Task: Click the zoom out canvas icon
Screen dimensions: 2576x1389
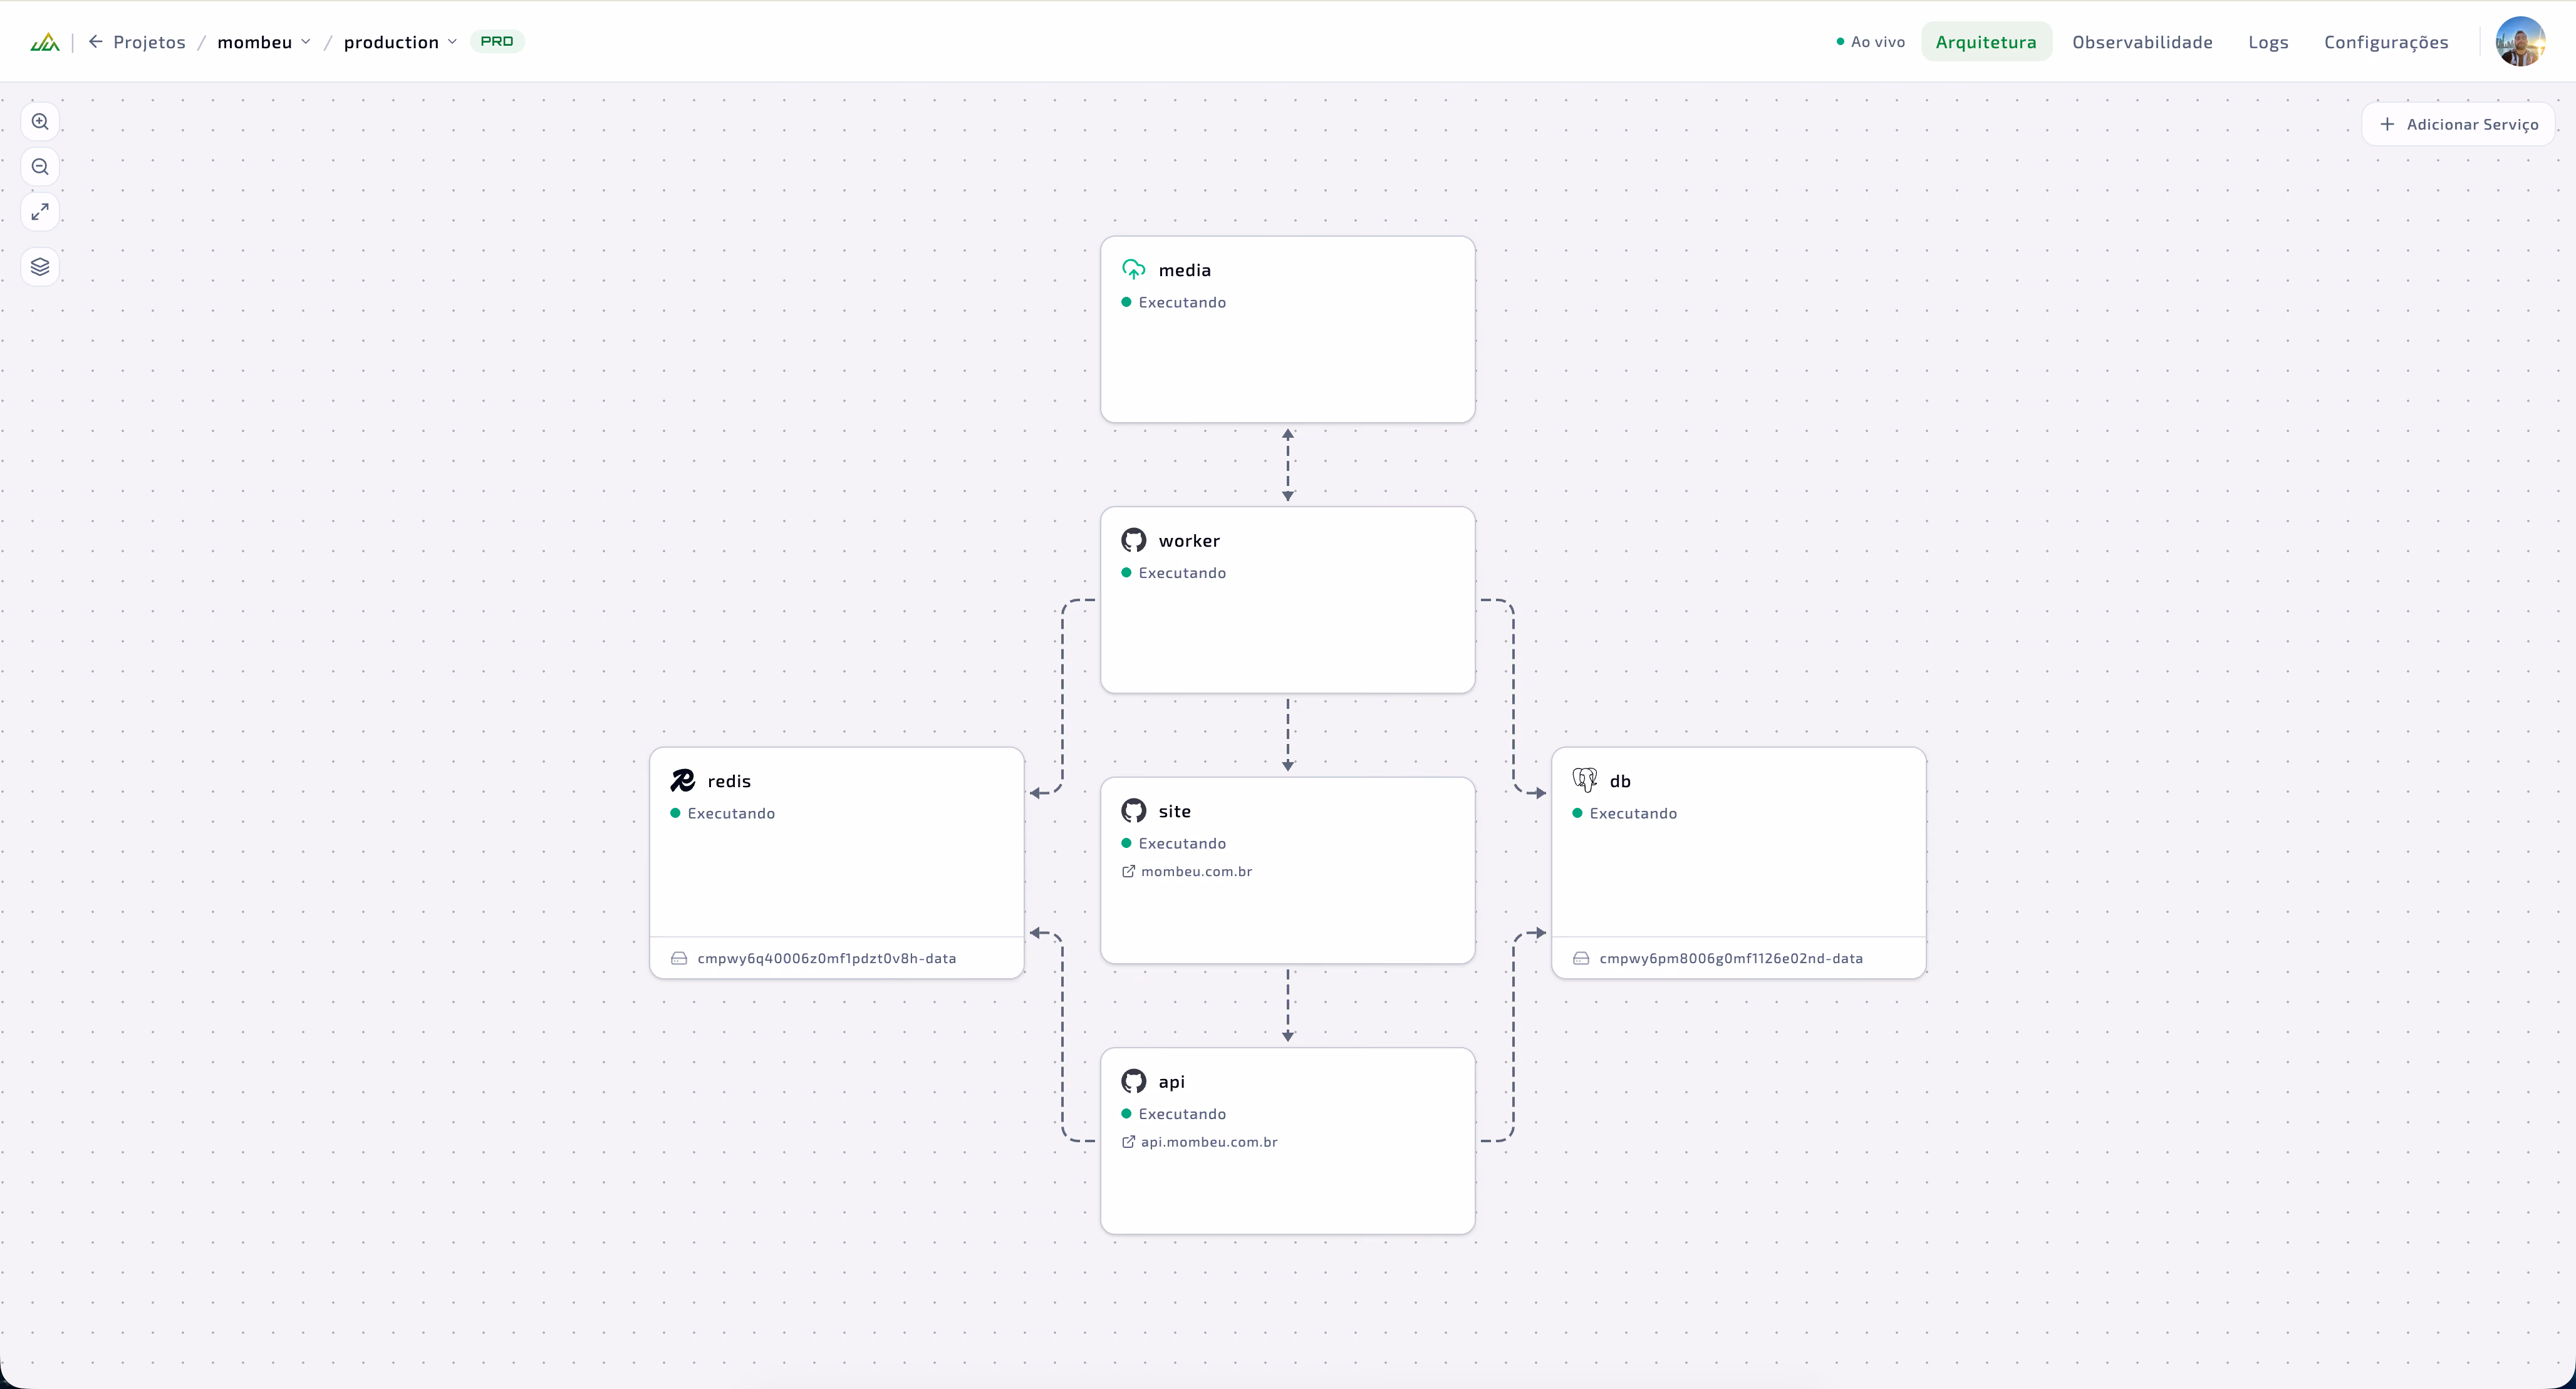Action: pos(40,167)
